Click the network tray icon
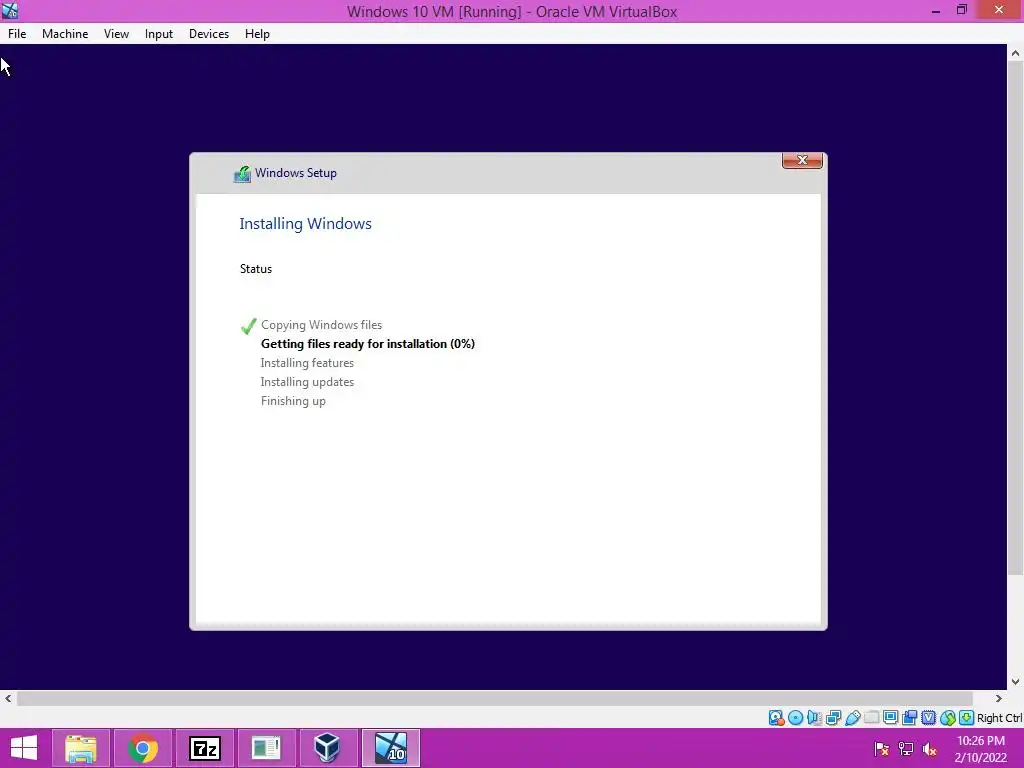This screenshot has height=768, width=1024. tap(906, 749)
